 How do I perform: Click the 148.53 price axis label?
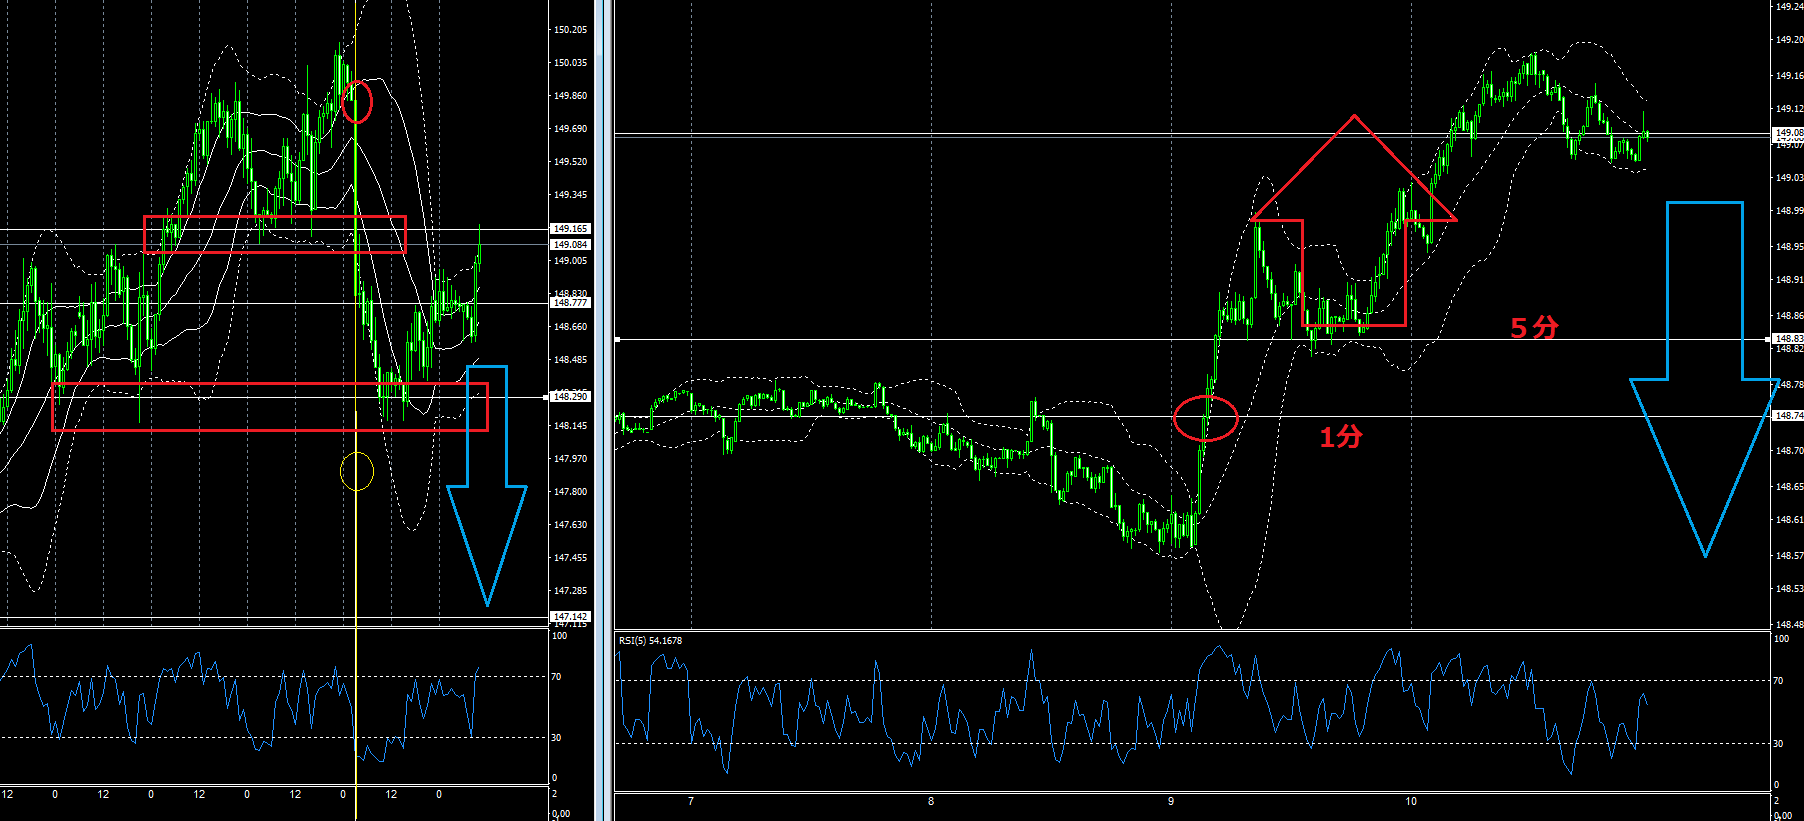[1789, 589]
